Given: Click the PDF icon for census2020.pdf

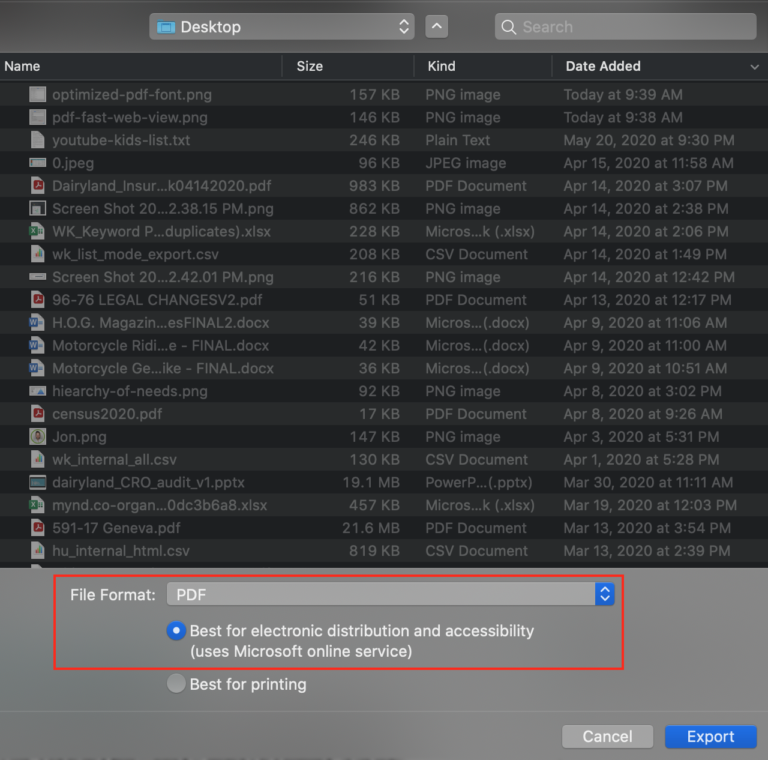Looking at the screenshot, I should [x=38, y=414].
